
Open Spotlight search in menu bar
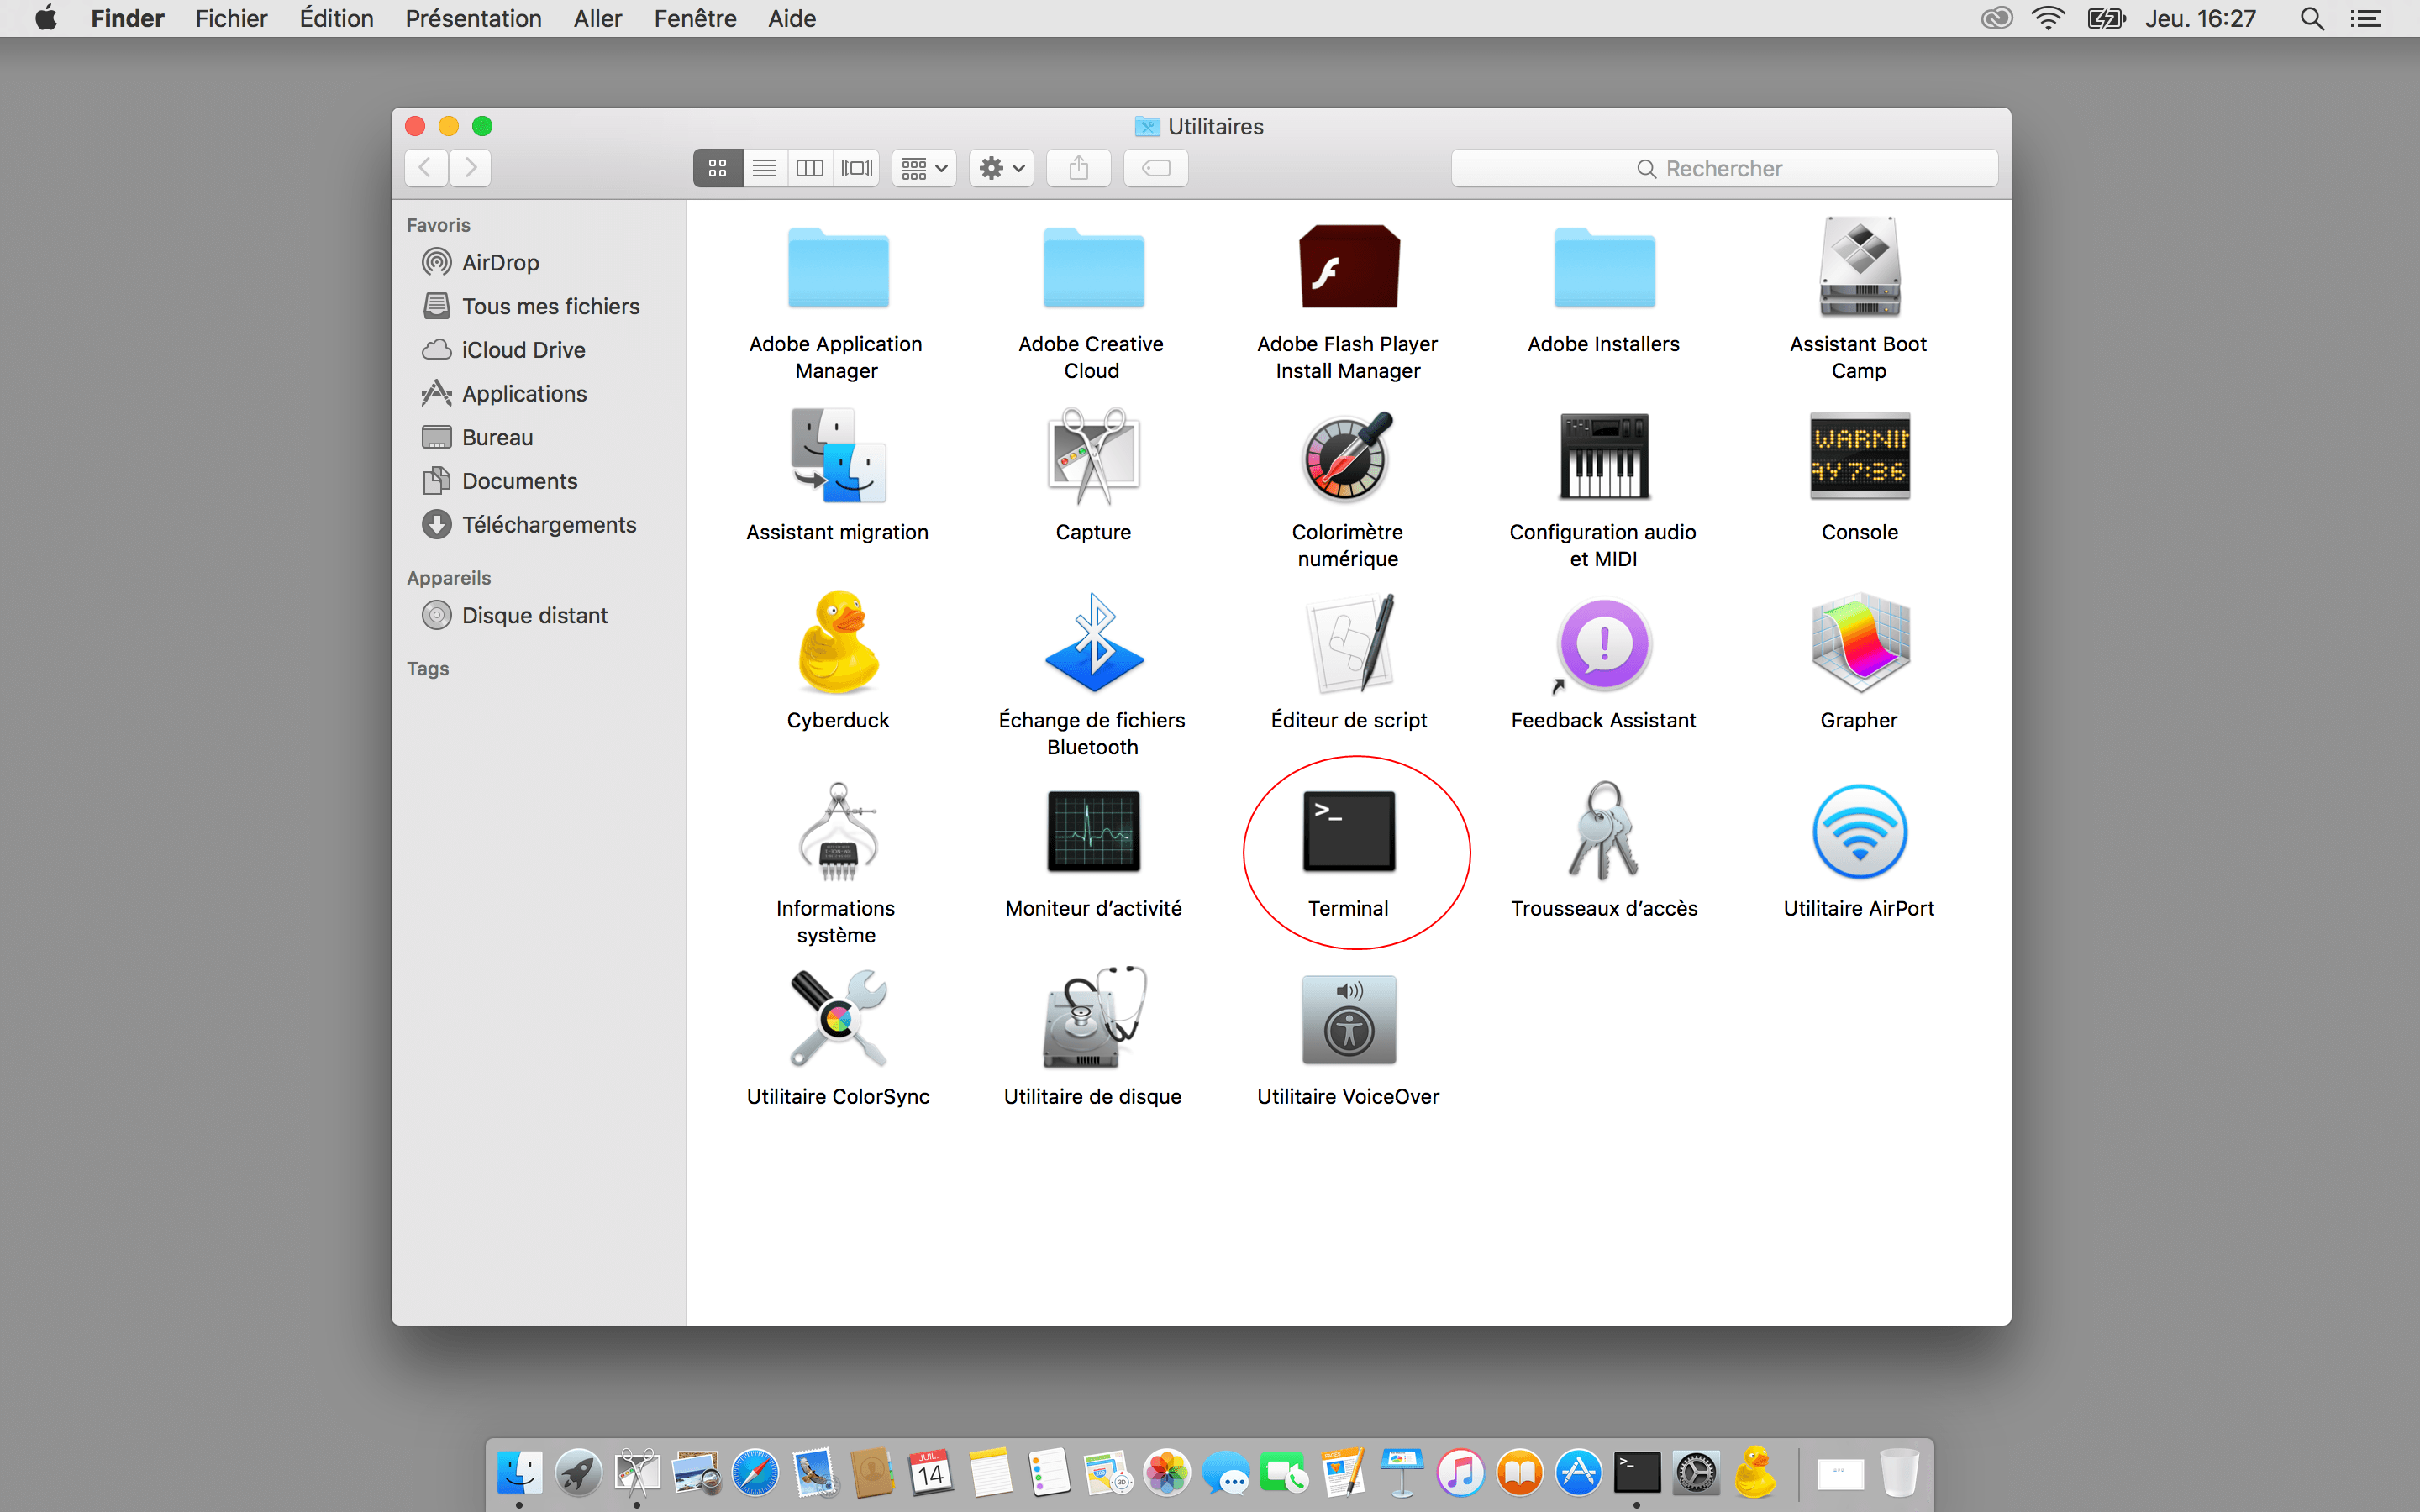pyautogui.click(x=2311, y=18)
